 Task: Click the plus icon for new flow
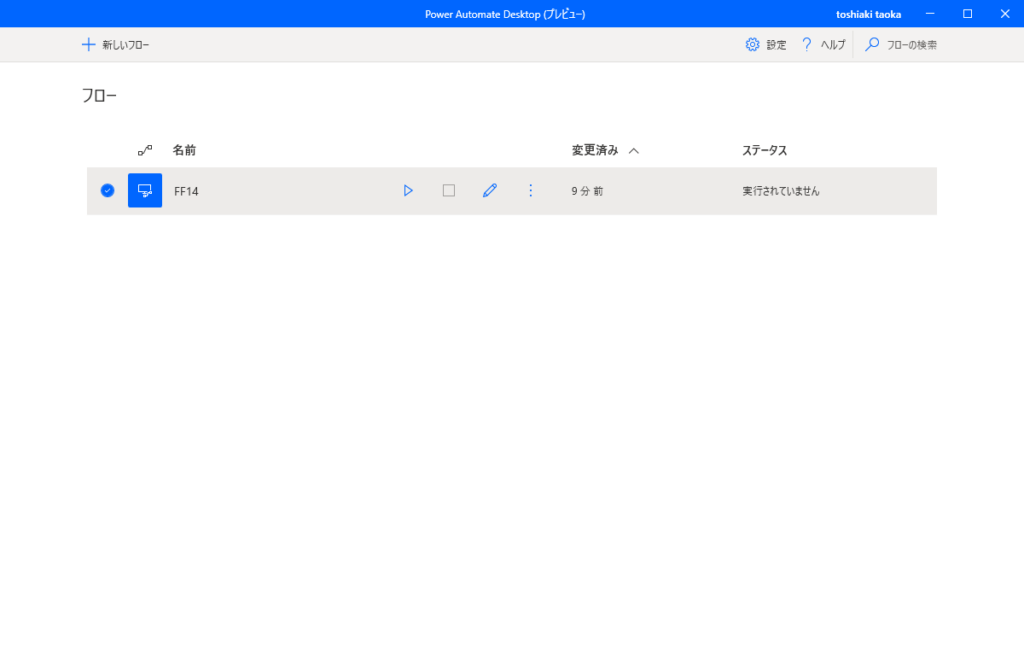pos(88,44)
